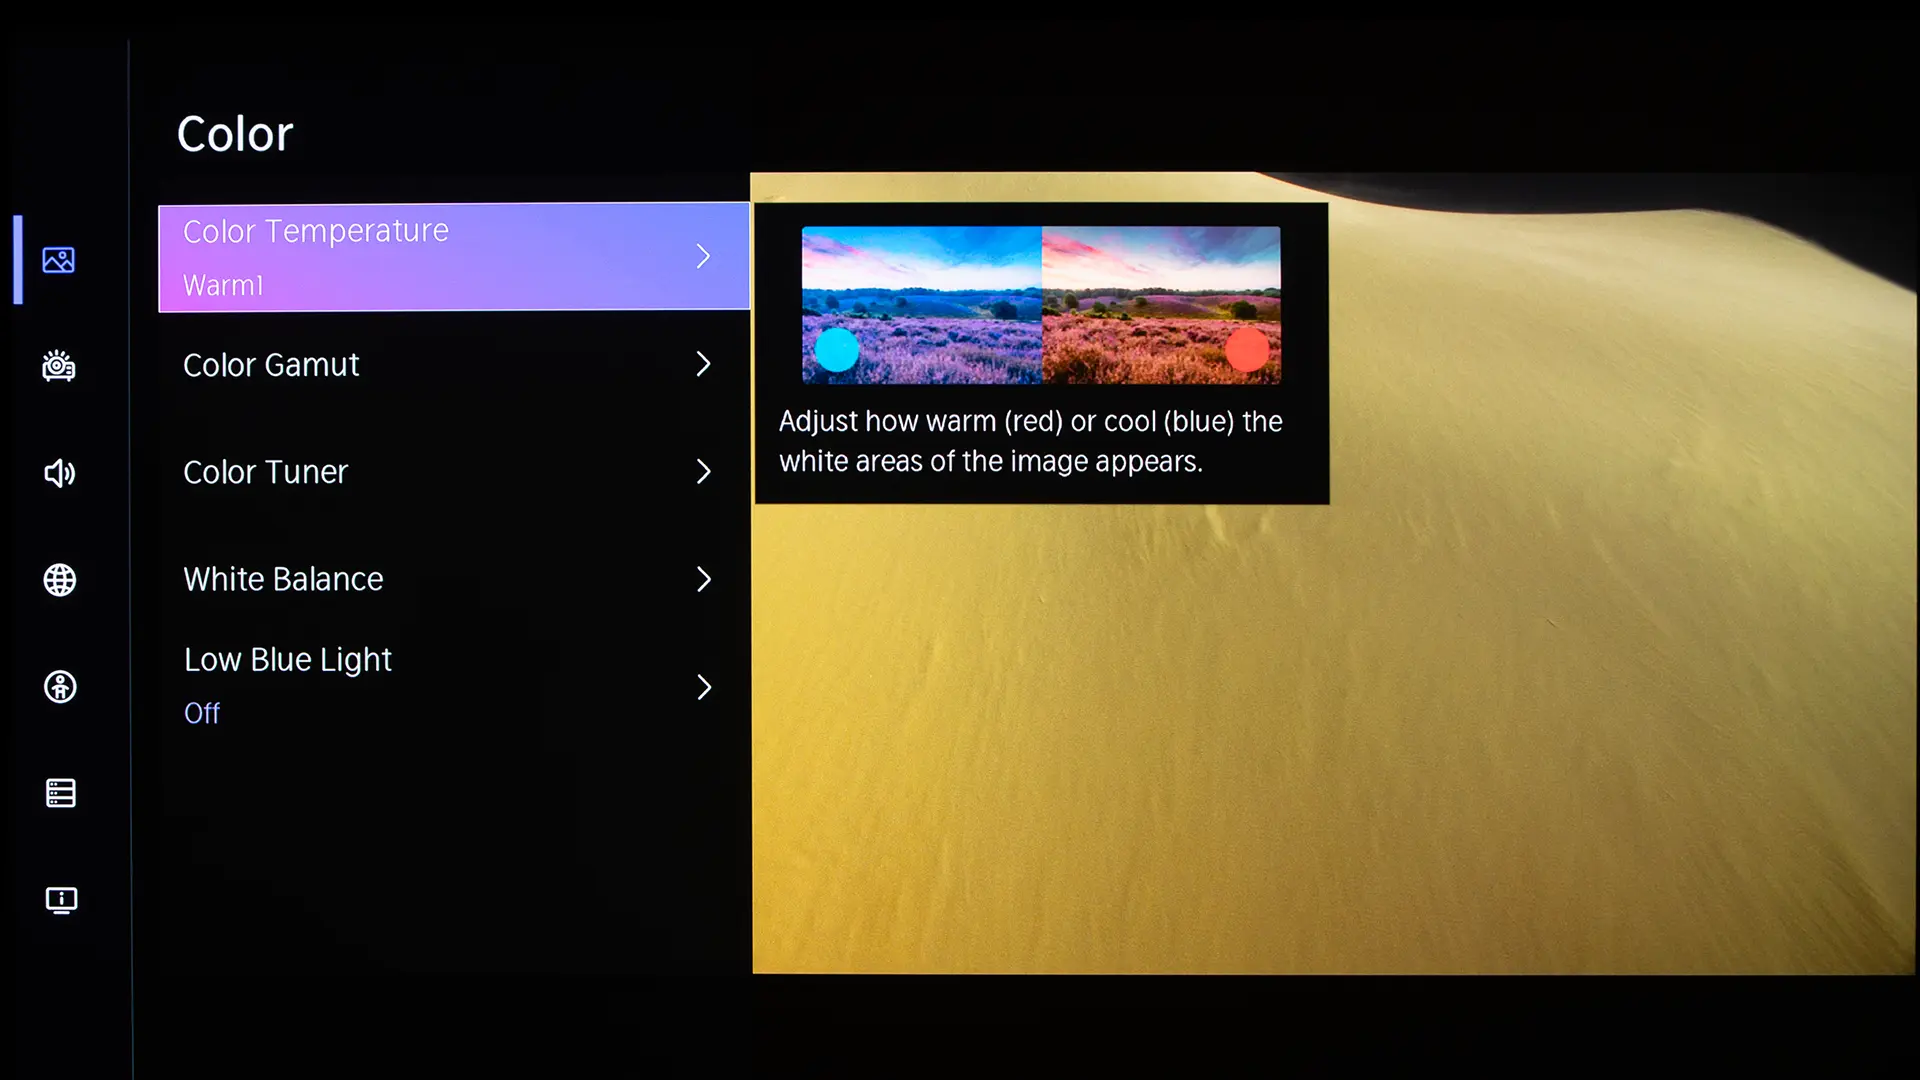Open the Color Tuner option
The image size is (1920, 1080).
coord(454,472)
